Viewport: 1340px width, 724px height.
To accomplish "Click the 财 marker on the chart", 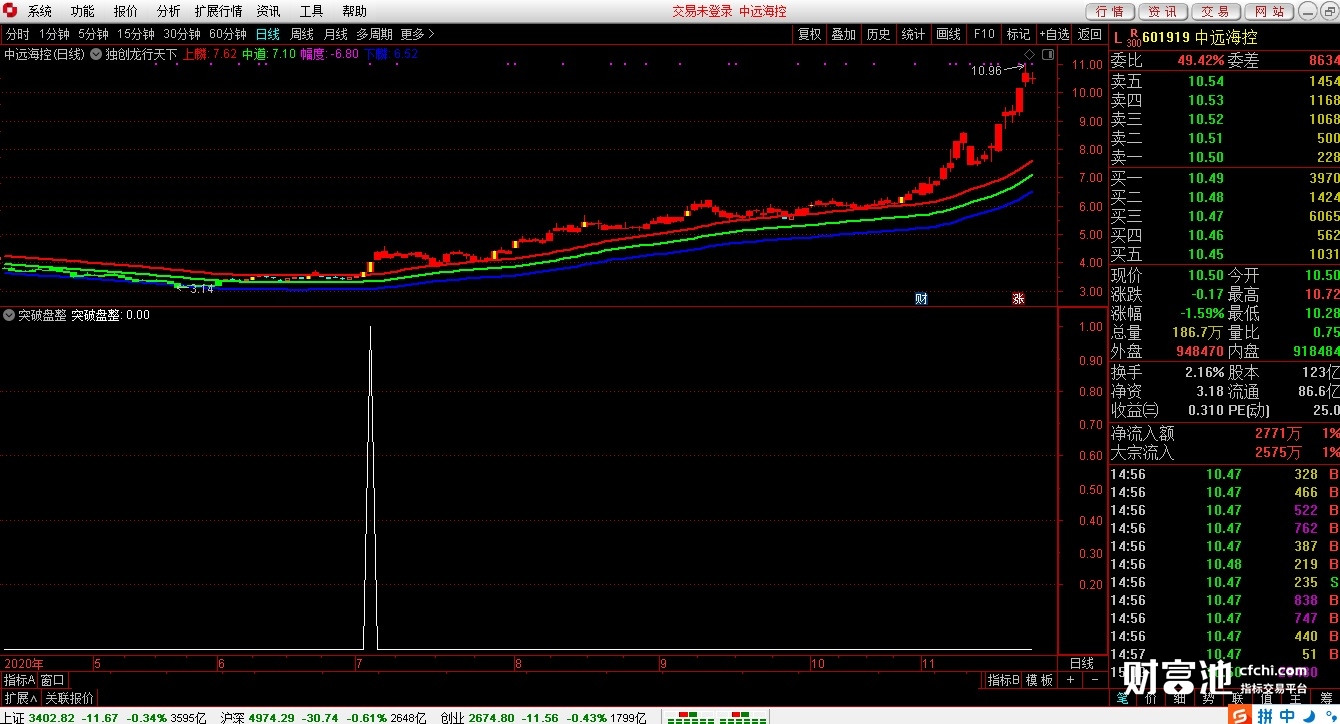I will [x=921, y=298].
